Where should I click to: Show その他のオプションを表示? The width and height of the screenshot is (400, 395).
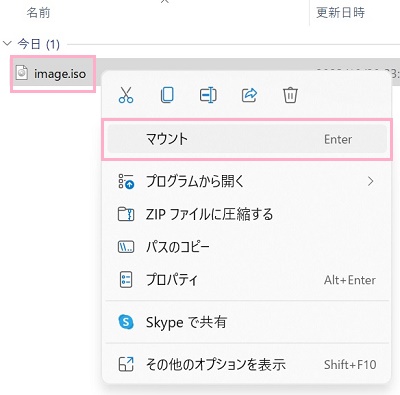tap(247, 364)
